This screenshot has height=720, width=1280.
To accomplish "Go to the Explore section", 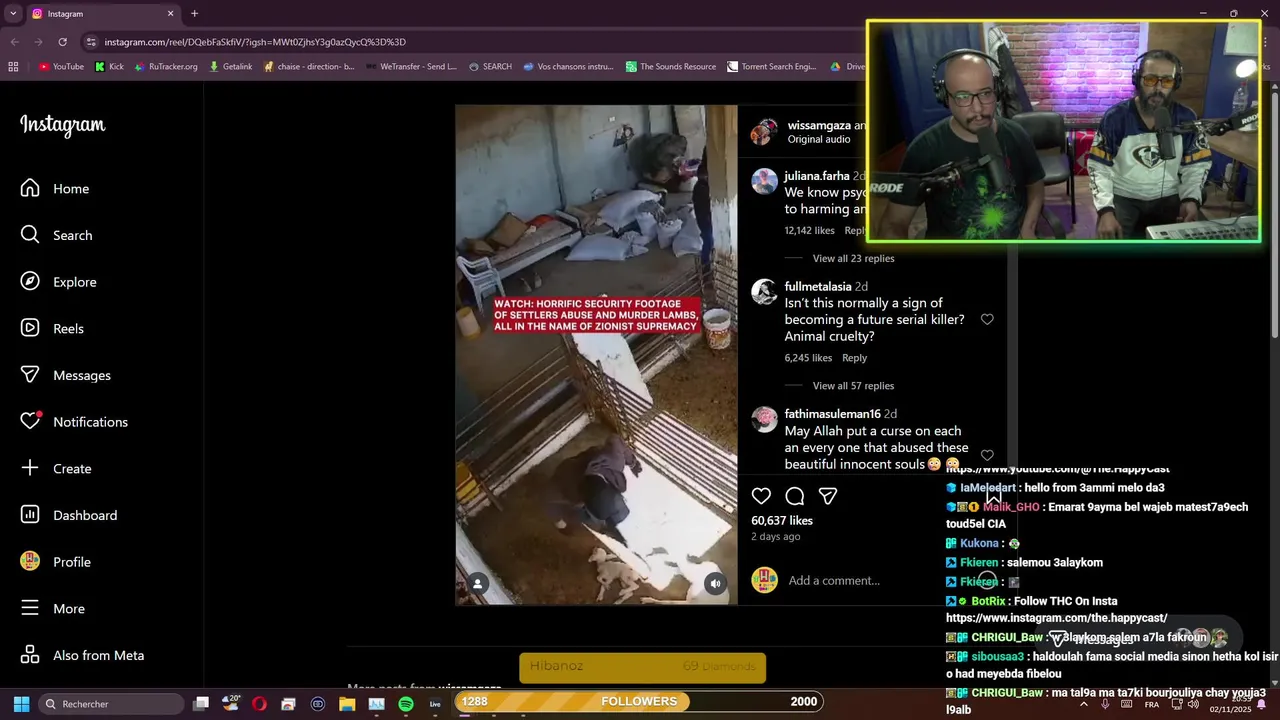I will click(58, 282).
